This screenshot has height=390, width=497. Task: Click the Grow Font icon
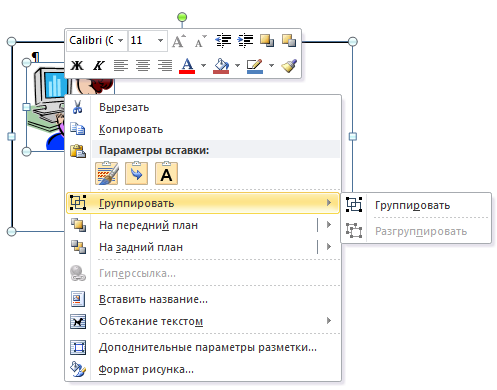point(179,41)
